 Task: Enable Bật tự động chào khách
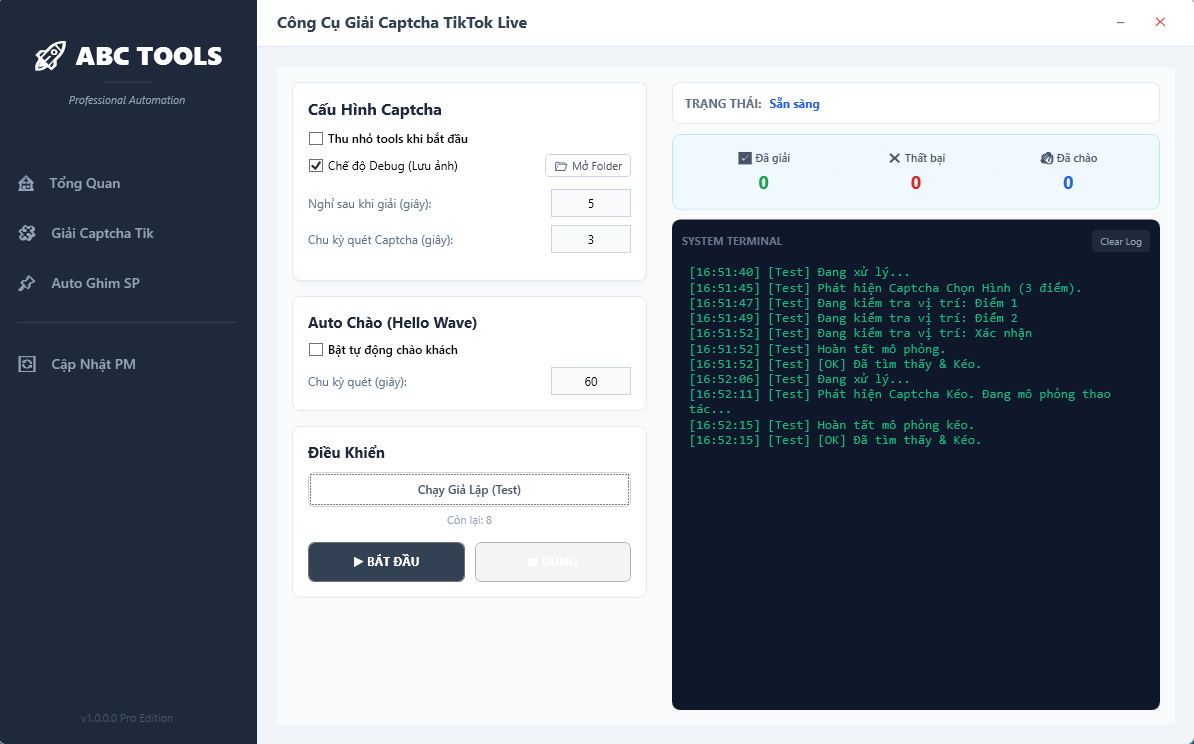(316, 350)
